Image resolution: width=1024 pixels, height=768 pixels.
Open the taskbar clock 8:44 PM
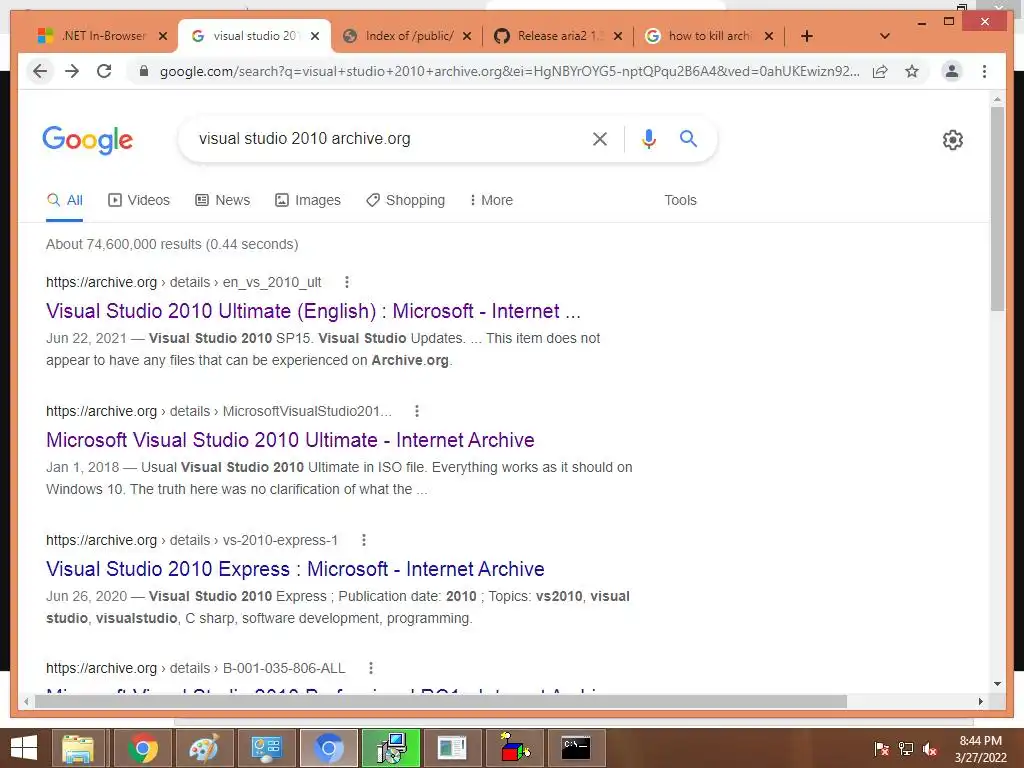pyautogui.click(x=980, y=749)
